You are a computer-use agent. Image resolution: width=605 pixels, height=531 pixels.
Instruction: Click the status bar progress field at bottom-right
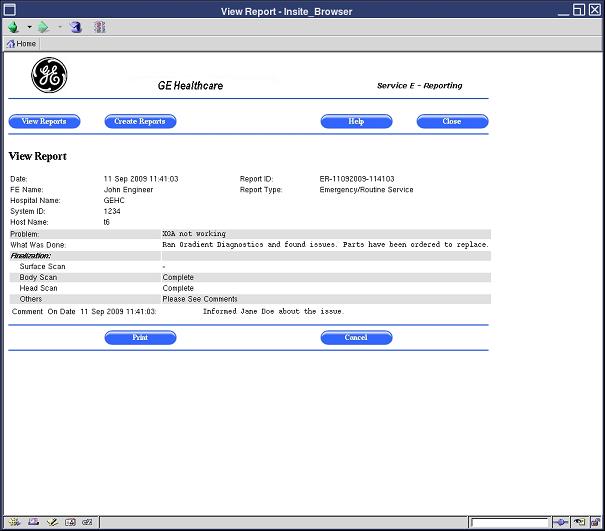509,522
